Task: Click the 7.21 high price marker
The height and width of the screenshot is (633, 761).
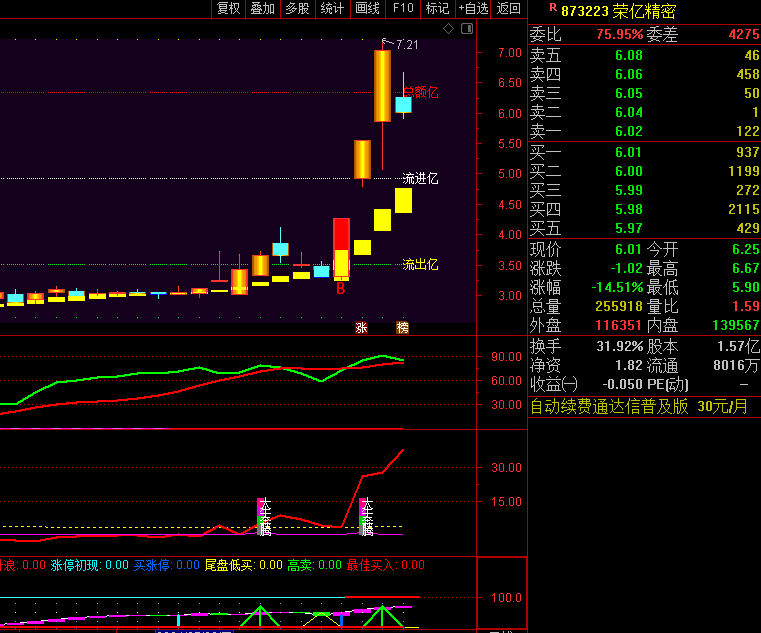Action: [406, 45]
